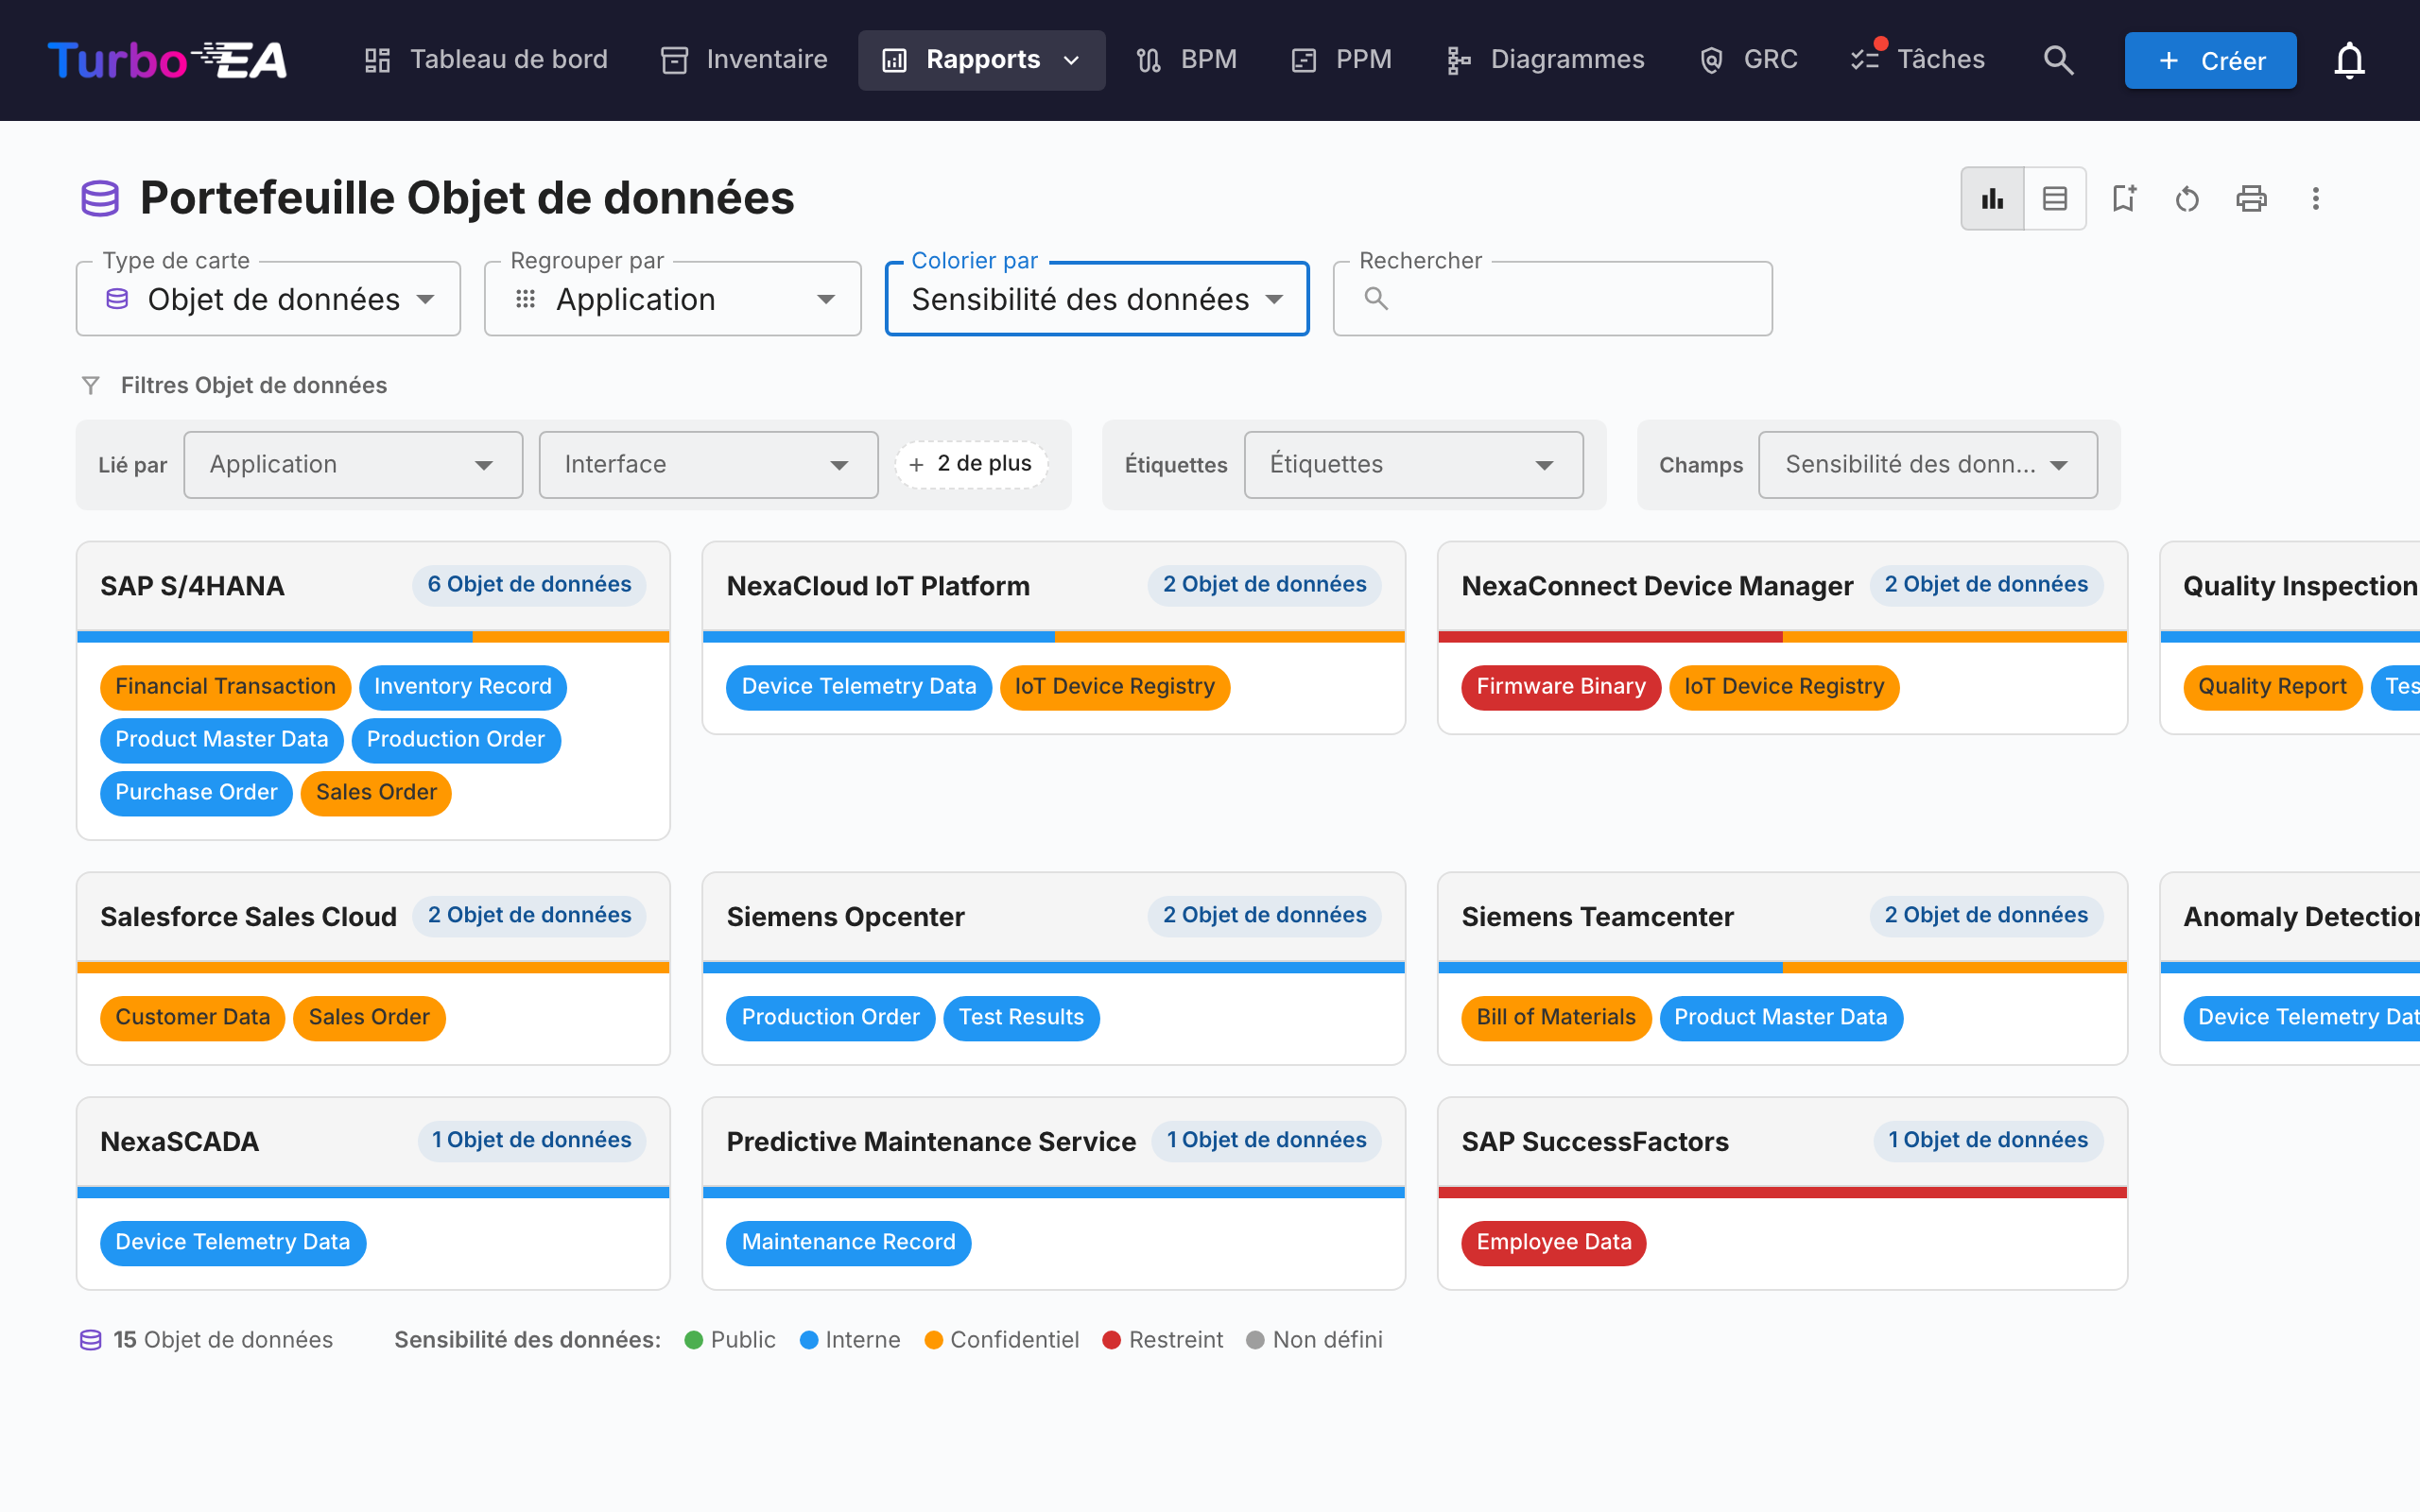
Task: Click the Tableau de bord grid icon
Action: click(x=377, y=60)
